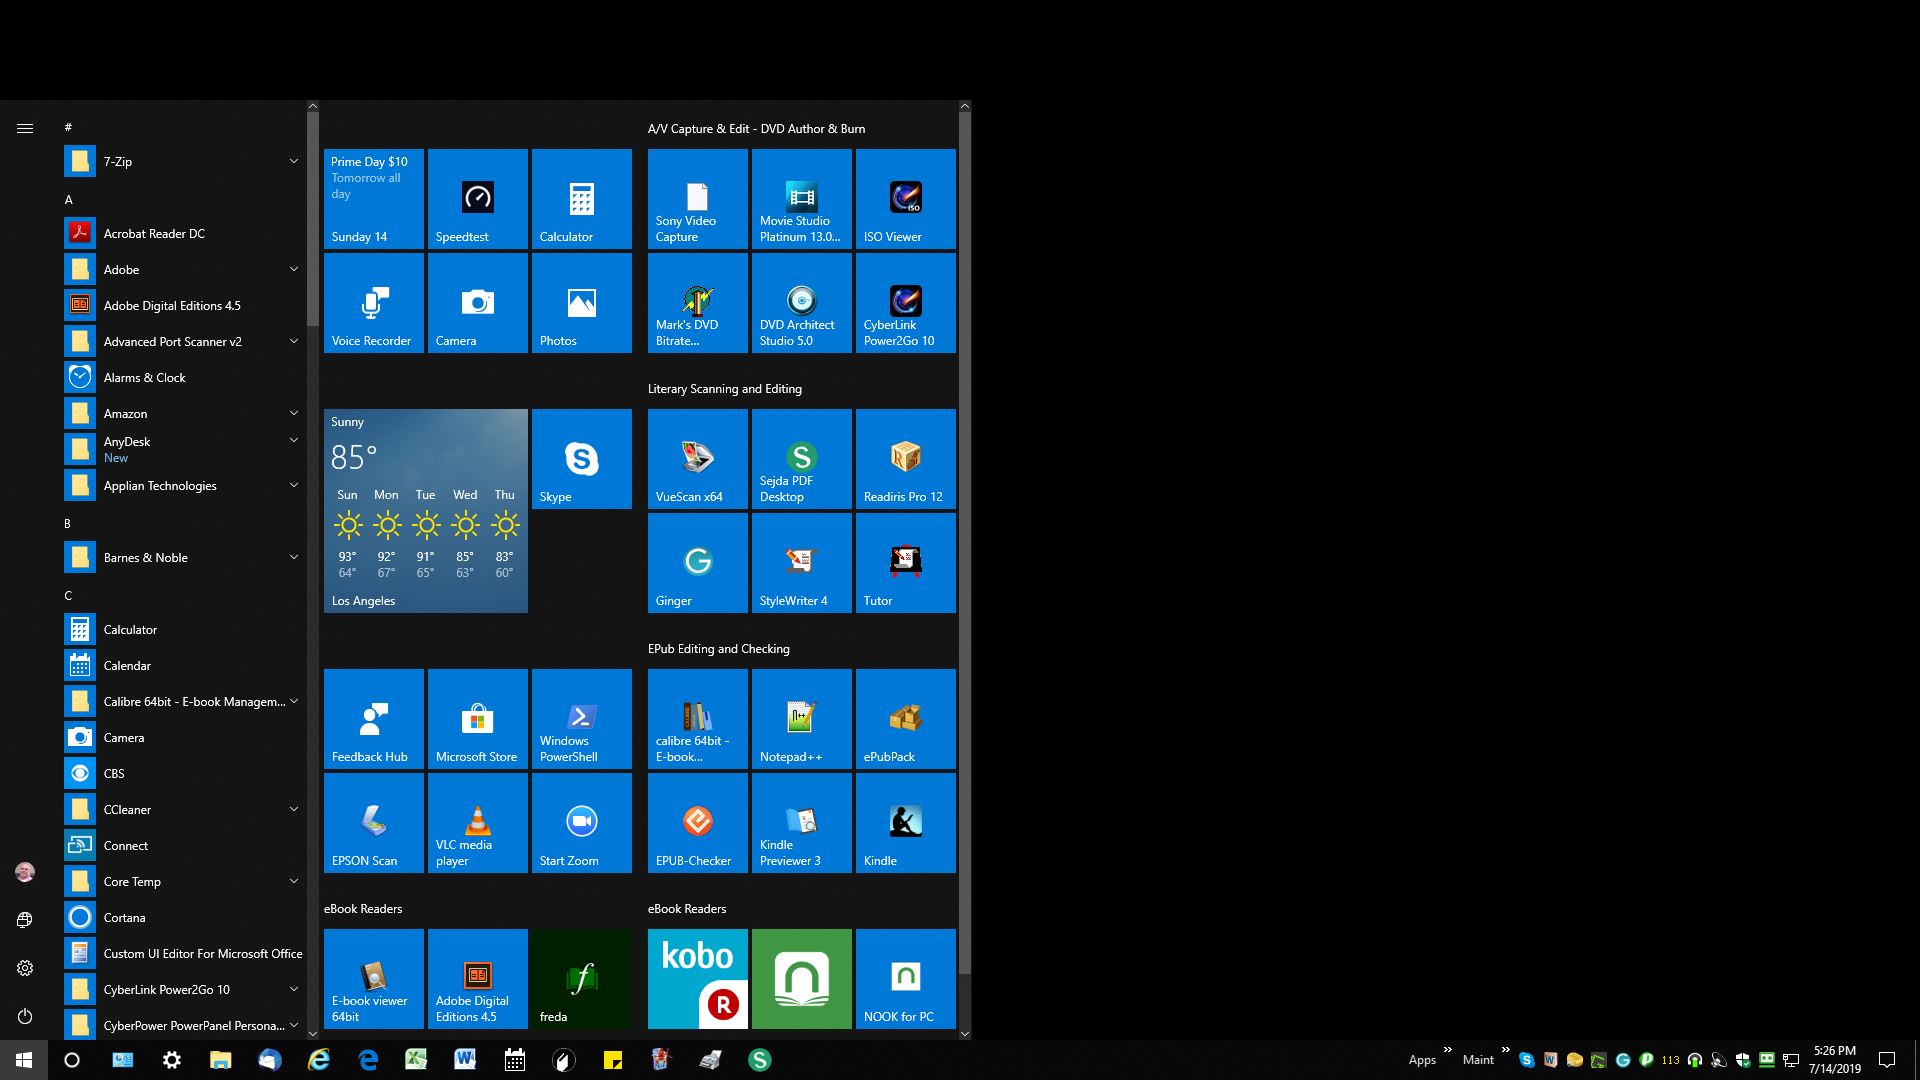The image size is (1920, 1080).
Task: Launch Mark's DVD Bitrate tile
Action: [697, 303]
